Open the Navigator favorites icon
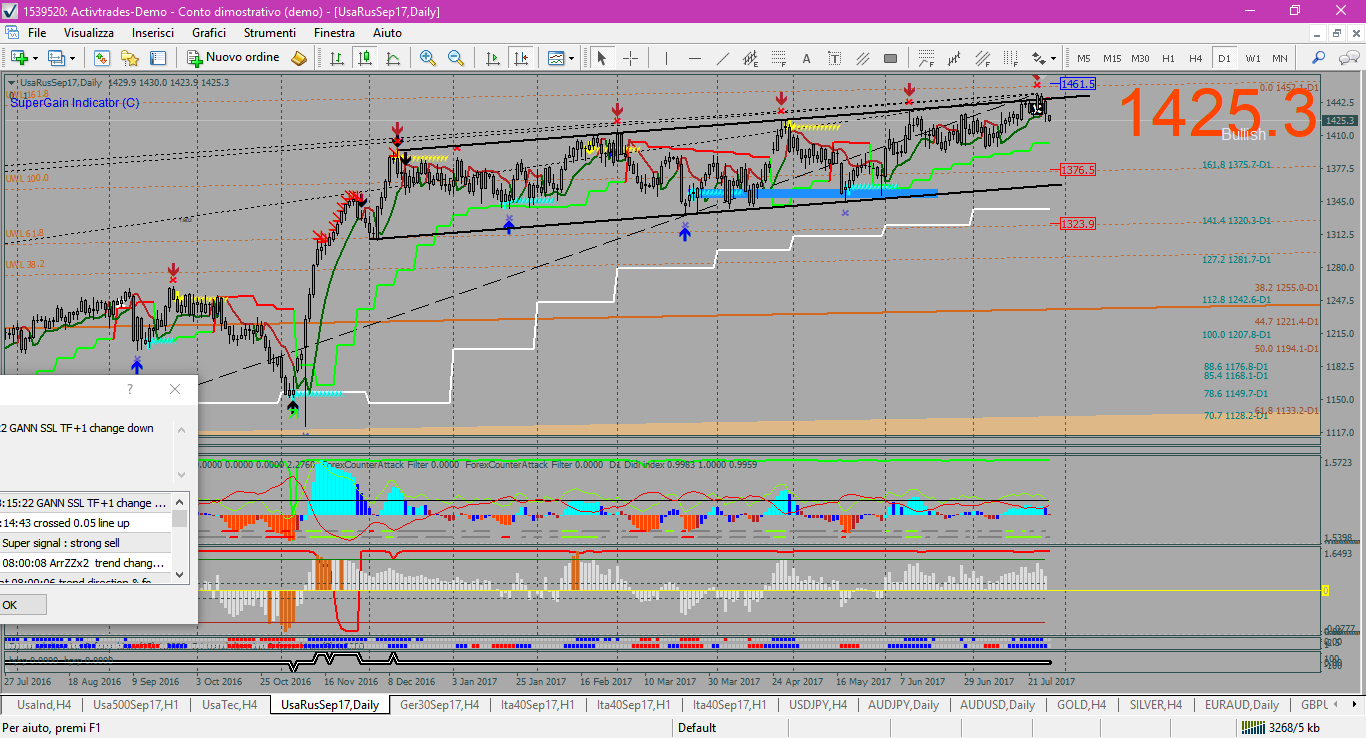Image resolution: width=1366 pixels, height=738 pixels. click(130, 58)
